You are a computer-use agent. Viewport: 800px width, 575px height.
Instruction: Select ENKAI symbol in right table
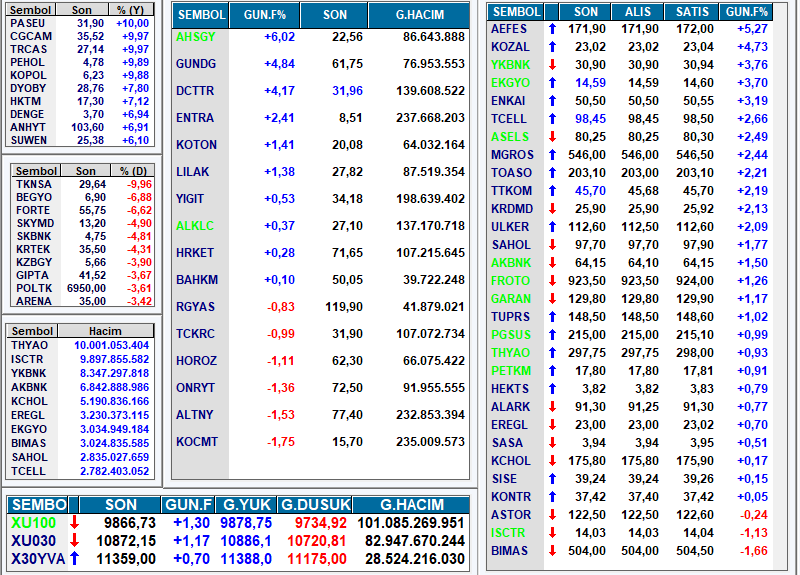point(508,101)
